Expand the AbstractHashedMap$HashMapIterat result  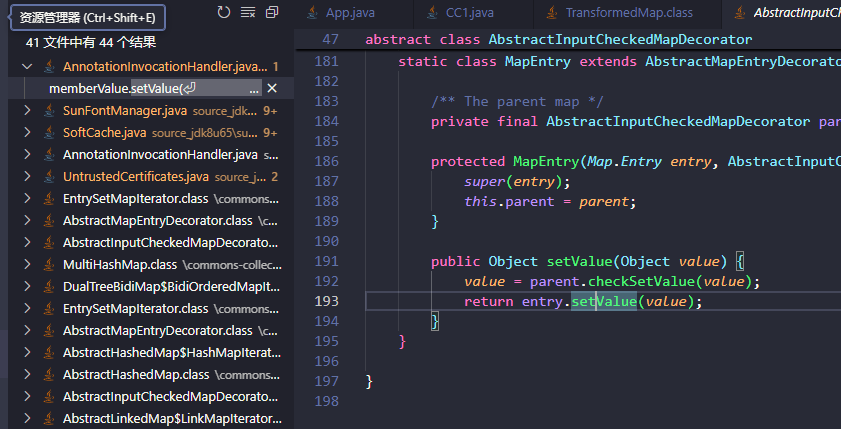(x=27, y=353)
